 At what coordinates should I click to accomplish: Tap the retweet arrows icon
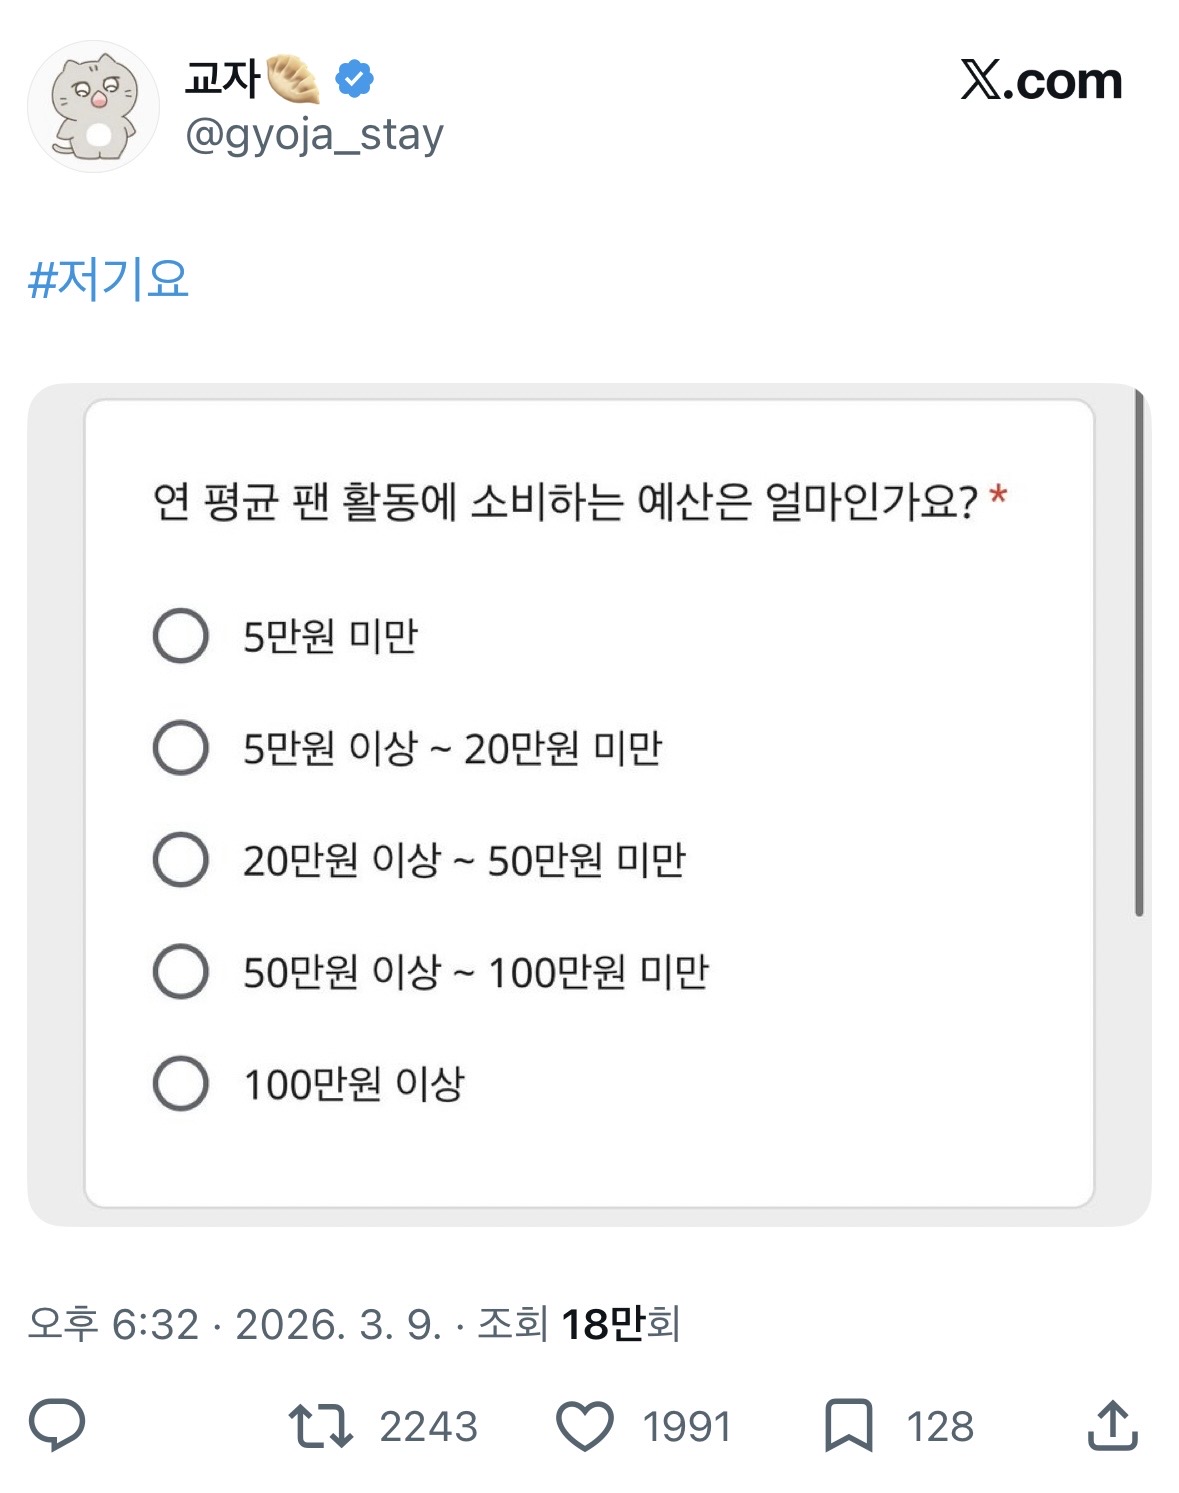pyautogui.click(x=320, y=1426)
